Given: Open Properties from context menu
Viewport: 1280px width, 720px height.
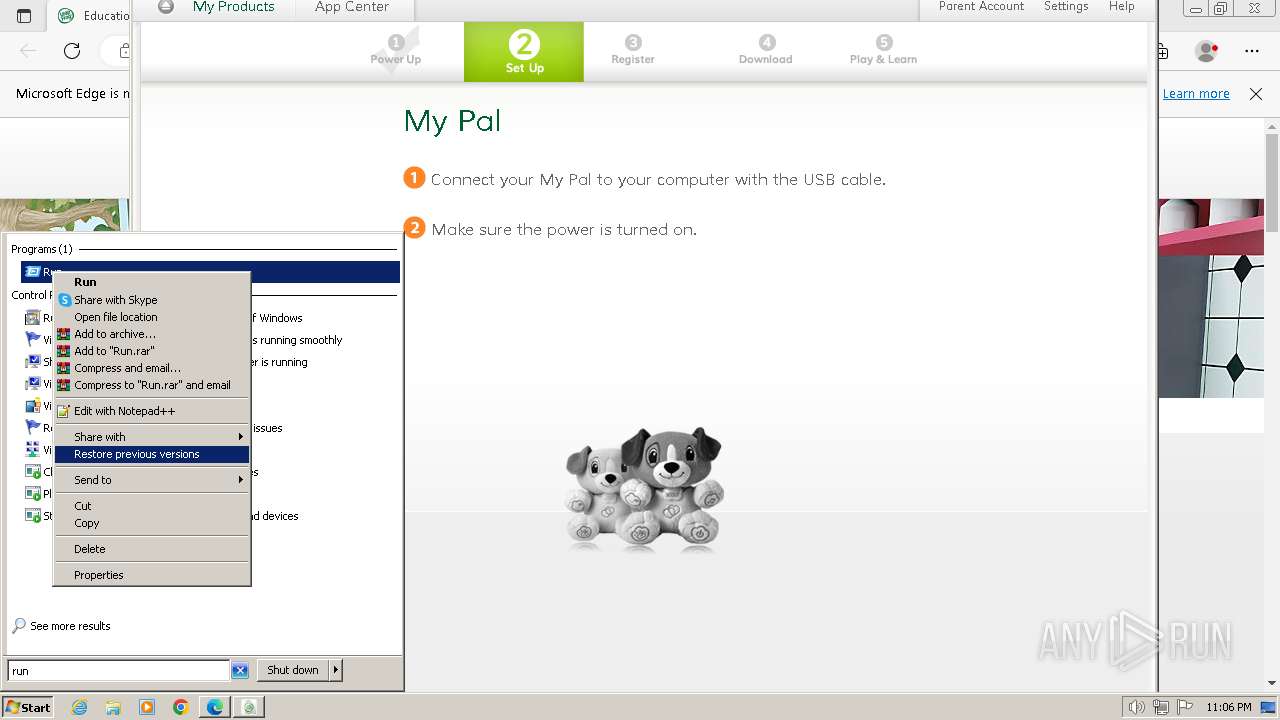Looking at the screenshot, I should pos(98,575).
